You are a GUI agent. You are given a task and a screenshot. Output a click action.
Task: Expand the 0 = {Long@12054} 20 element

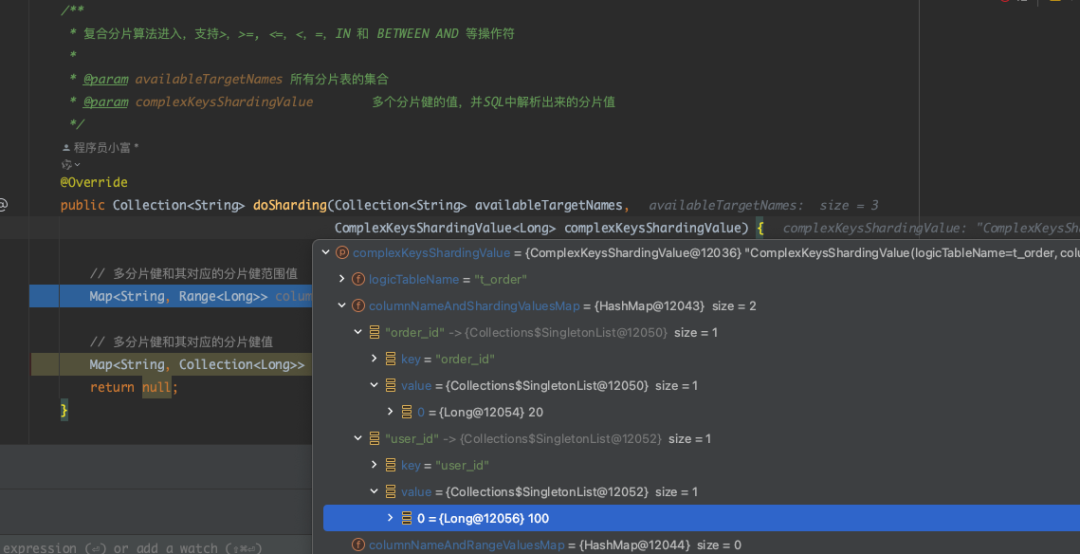pos(390,412)
